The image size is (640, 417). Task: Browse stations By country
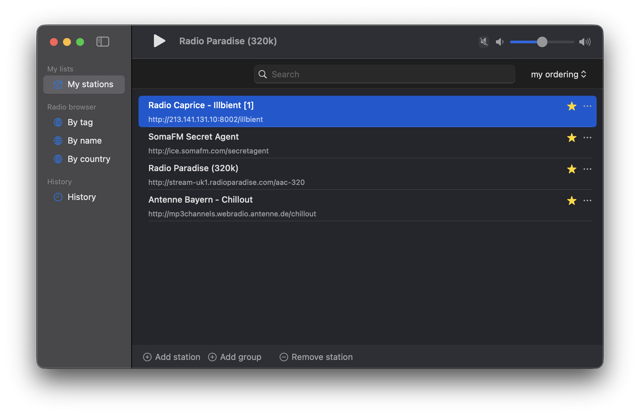[x=89, y=159]
